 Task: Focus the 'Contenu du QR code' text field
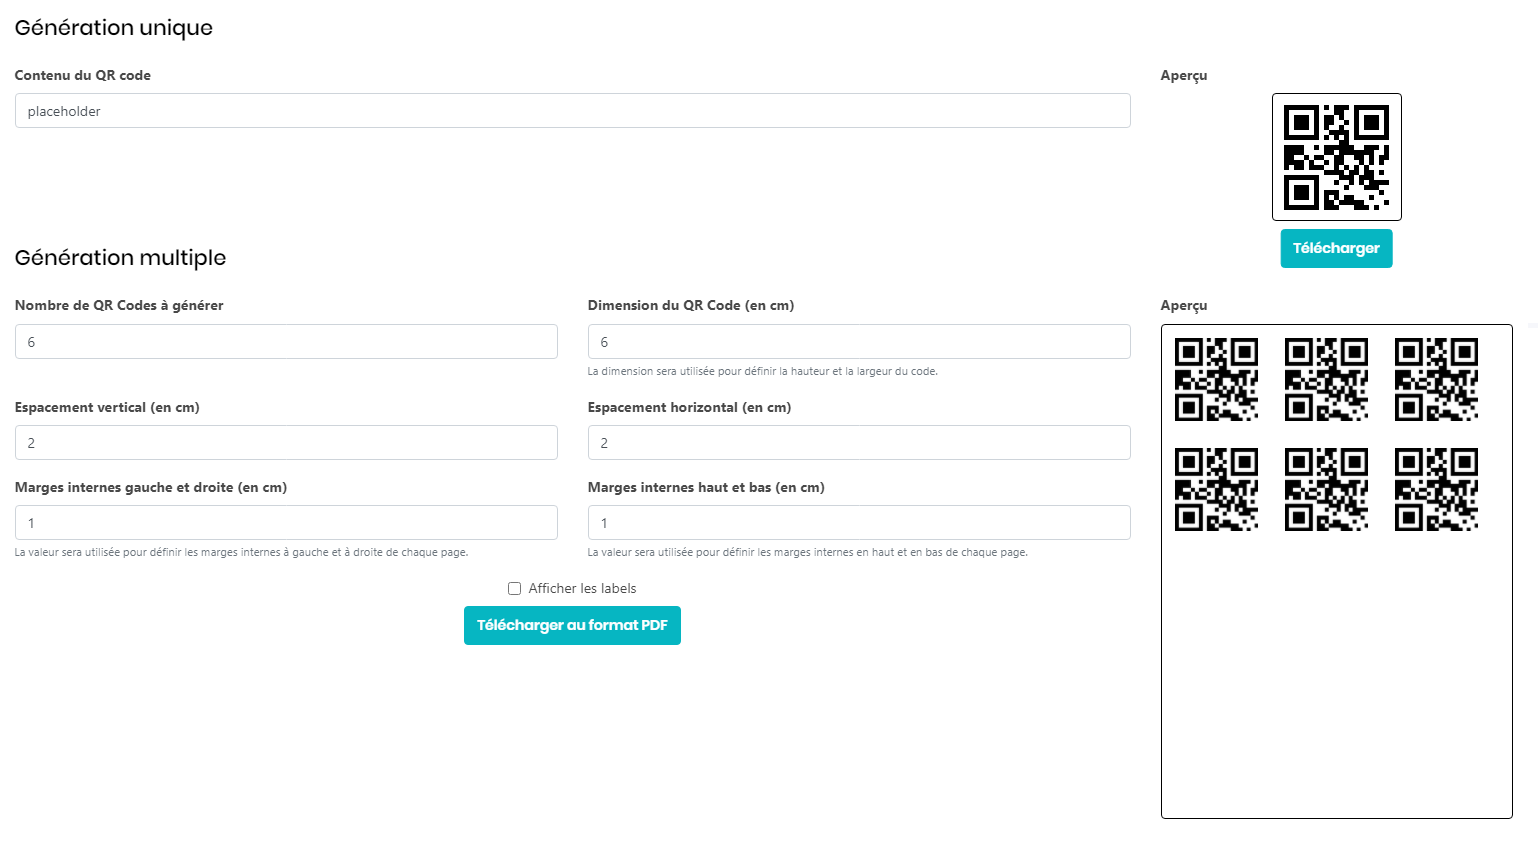point(572,111)
